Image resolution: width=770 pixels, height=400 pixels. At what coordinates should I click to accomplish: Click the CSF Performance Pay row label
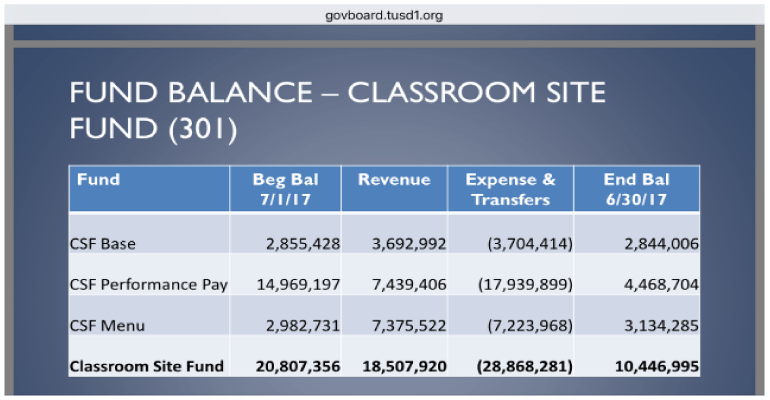point(149,284)
